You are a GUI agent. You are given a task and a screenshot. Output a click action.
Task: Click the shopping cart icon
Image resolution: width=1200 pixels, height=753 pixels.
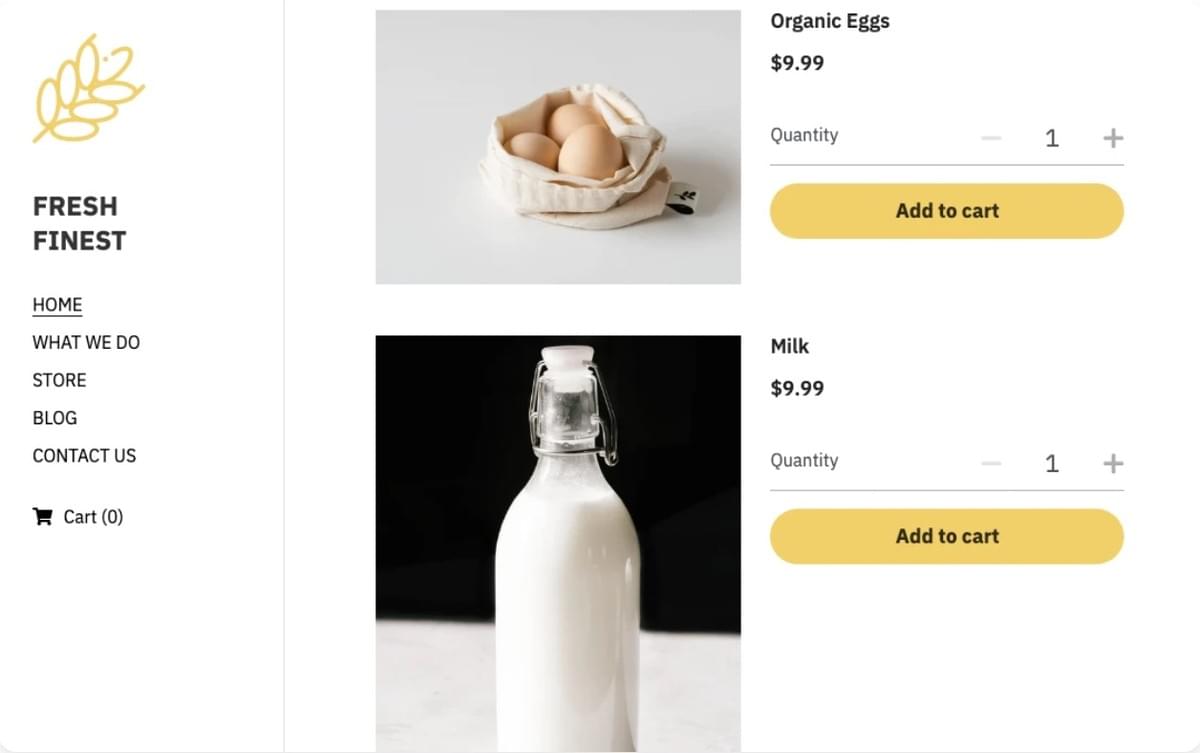42,517
